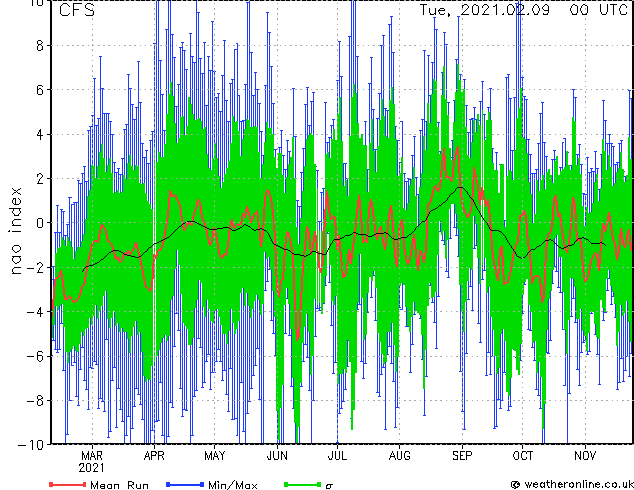The image size is (634, 490).
Task: Click the y-axis value 8
Action: [40, 46]
